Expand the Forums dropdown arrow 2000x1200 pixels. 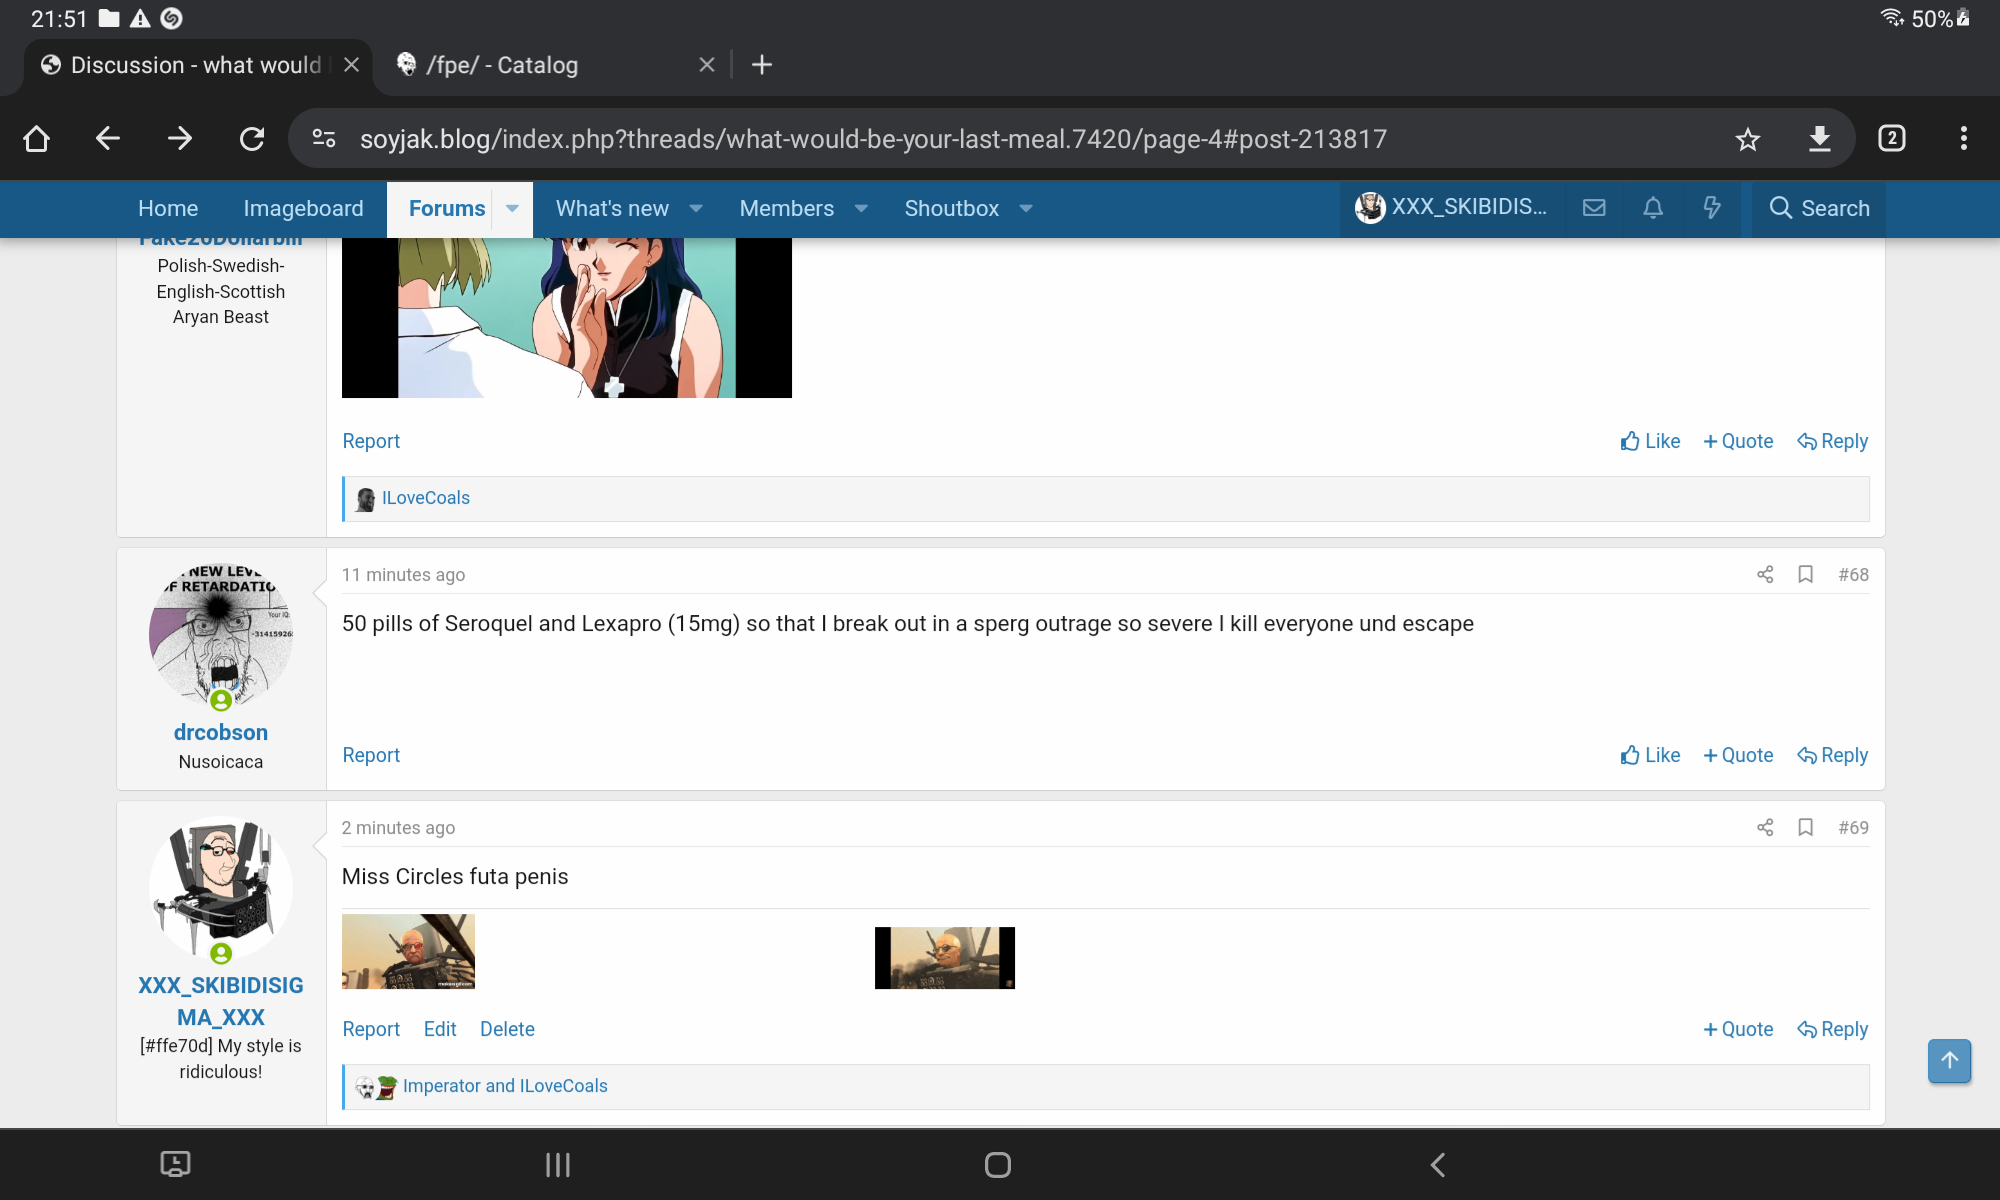(x=512, y=208)
